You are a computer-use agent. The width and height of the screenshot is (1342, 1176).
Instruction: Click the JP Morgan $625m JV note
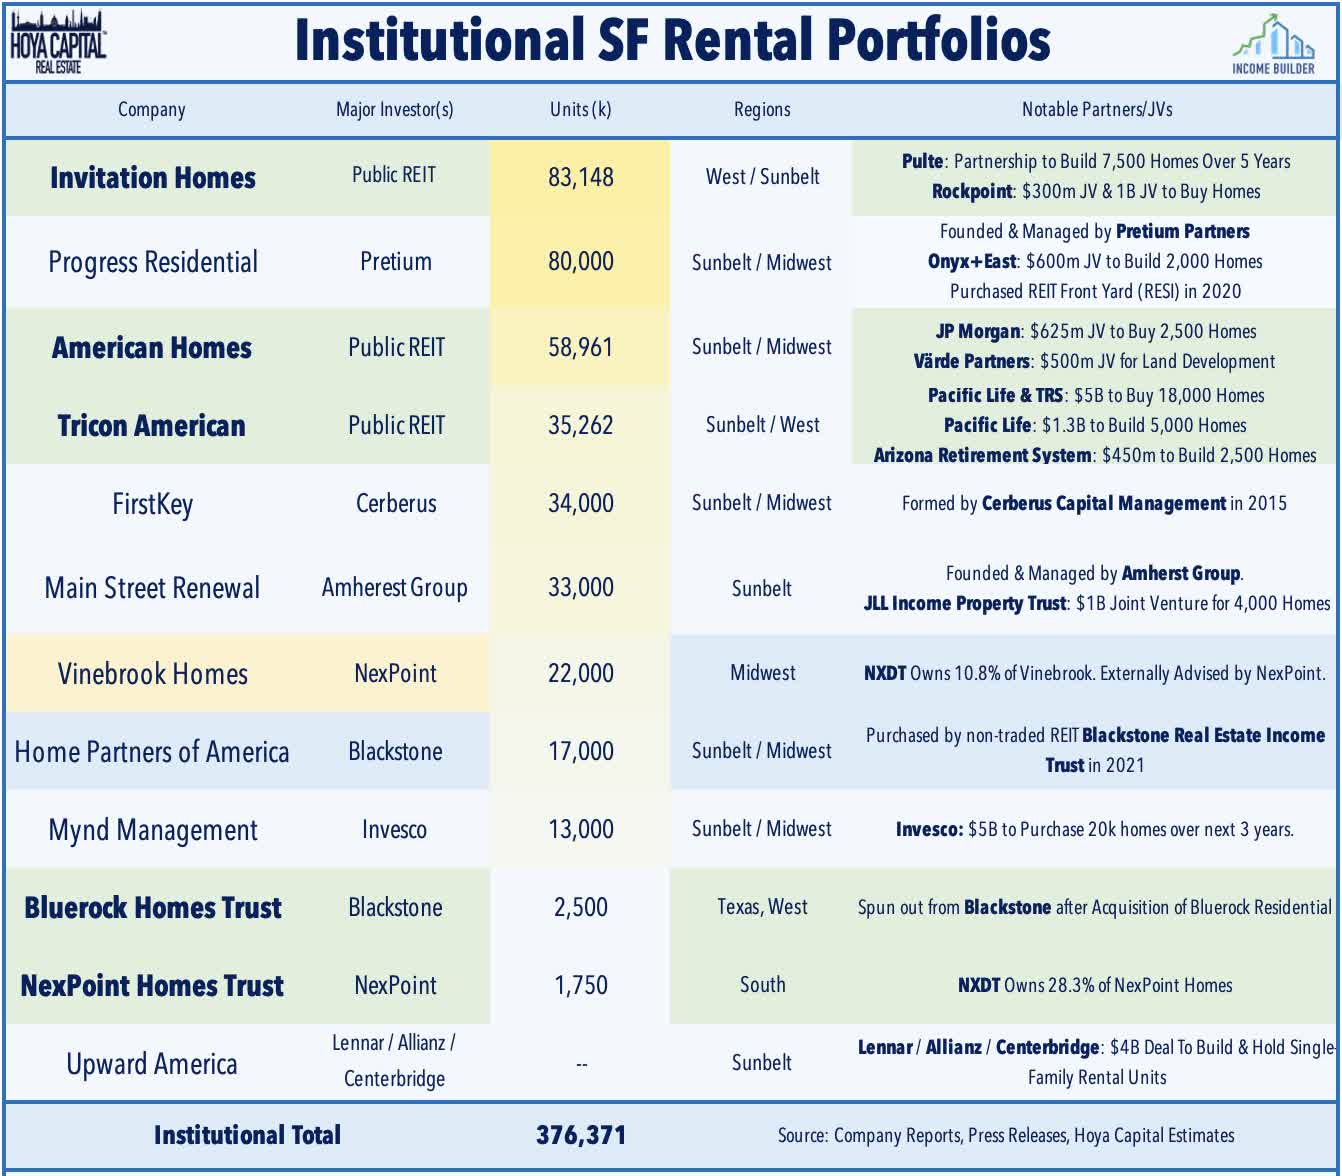pos(1096,331)
